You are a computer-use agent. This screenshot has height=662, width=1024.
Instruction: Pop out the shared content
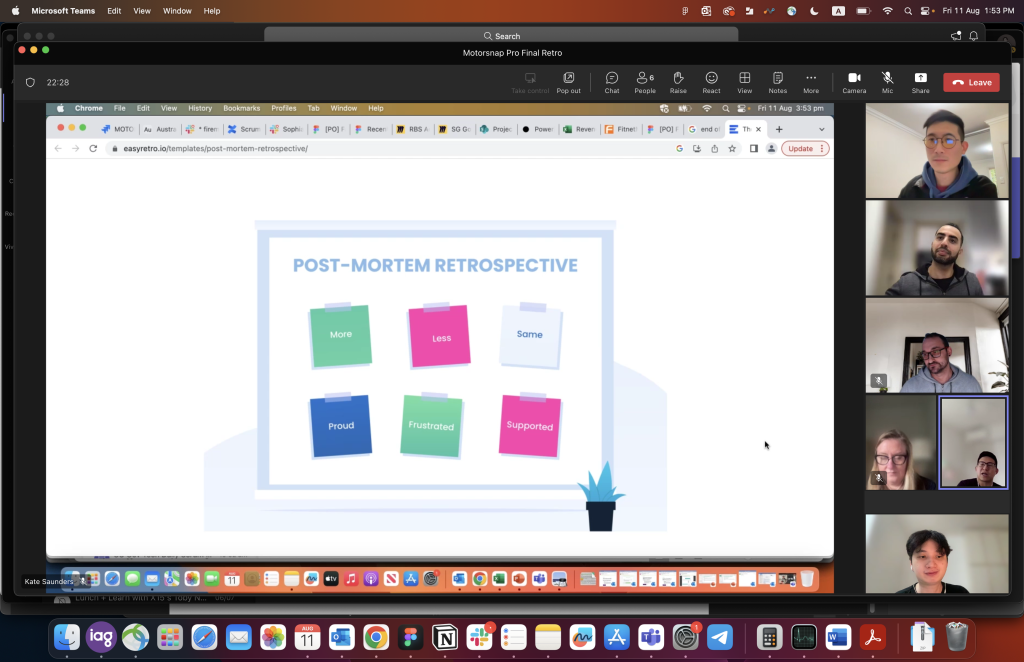tap(568, 82)
